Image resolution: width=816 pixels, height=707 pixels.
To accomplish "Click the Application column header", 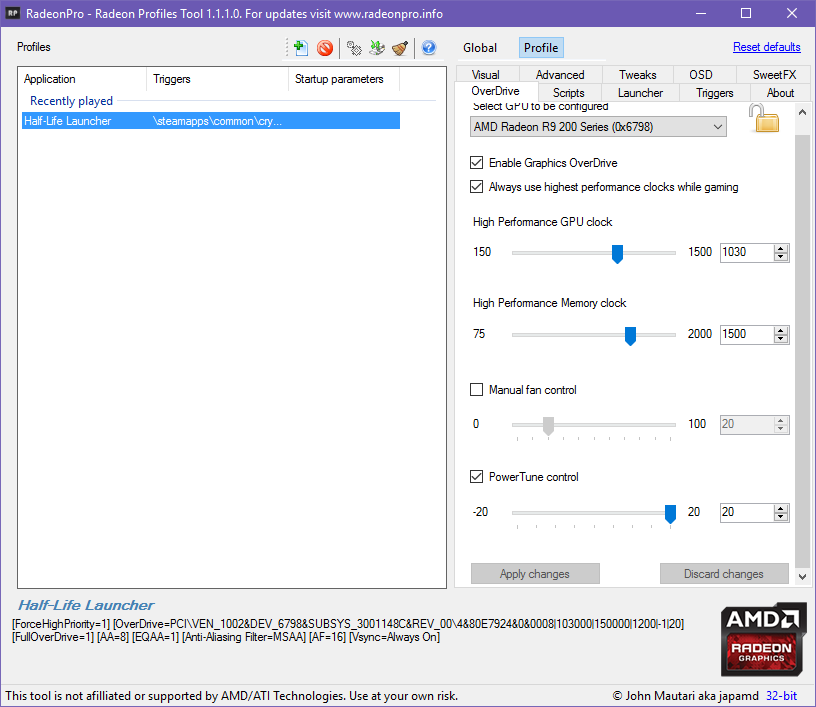I will (83, 79).
